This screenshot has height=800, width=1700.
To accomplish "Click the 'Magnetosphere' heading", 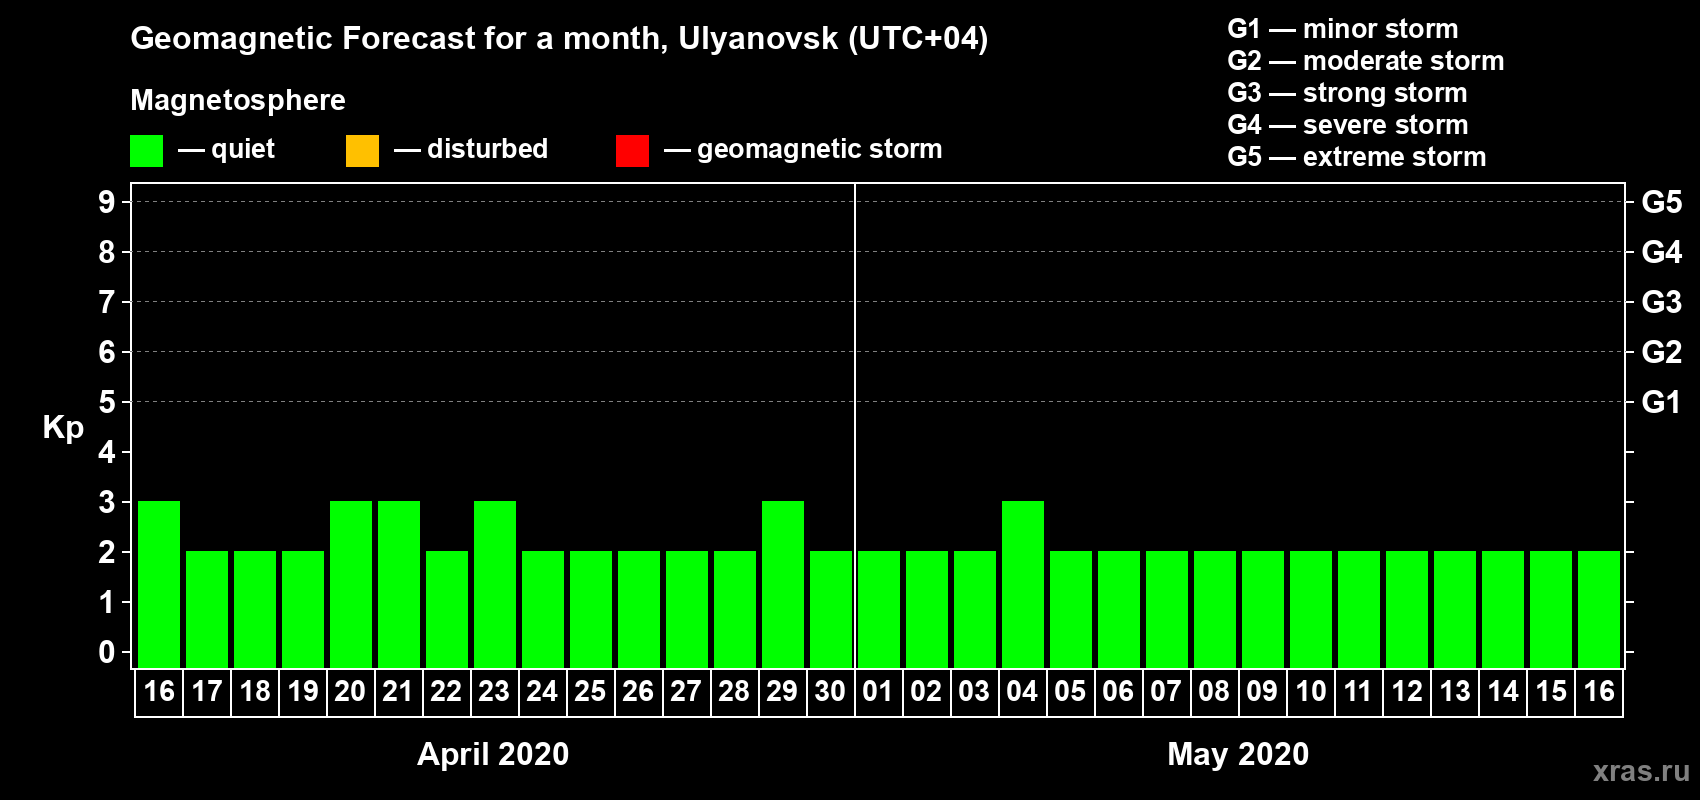I will 238,100.
